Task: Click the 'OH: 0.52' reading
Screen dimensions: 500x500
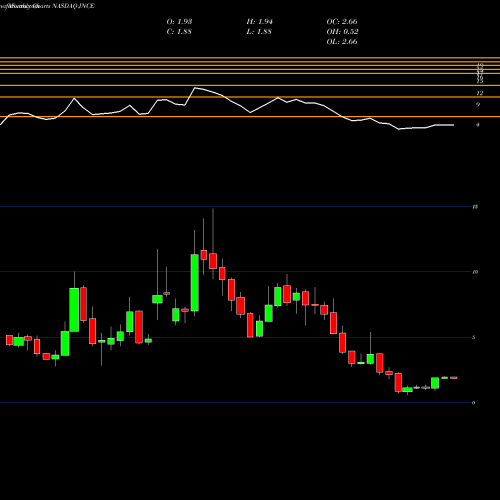Action: [342, 32]
